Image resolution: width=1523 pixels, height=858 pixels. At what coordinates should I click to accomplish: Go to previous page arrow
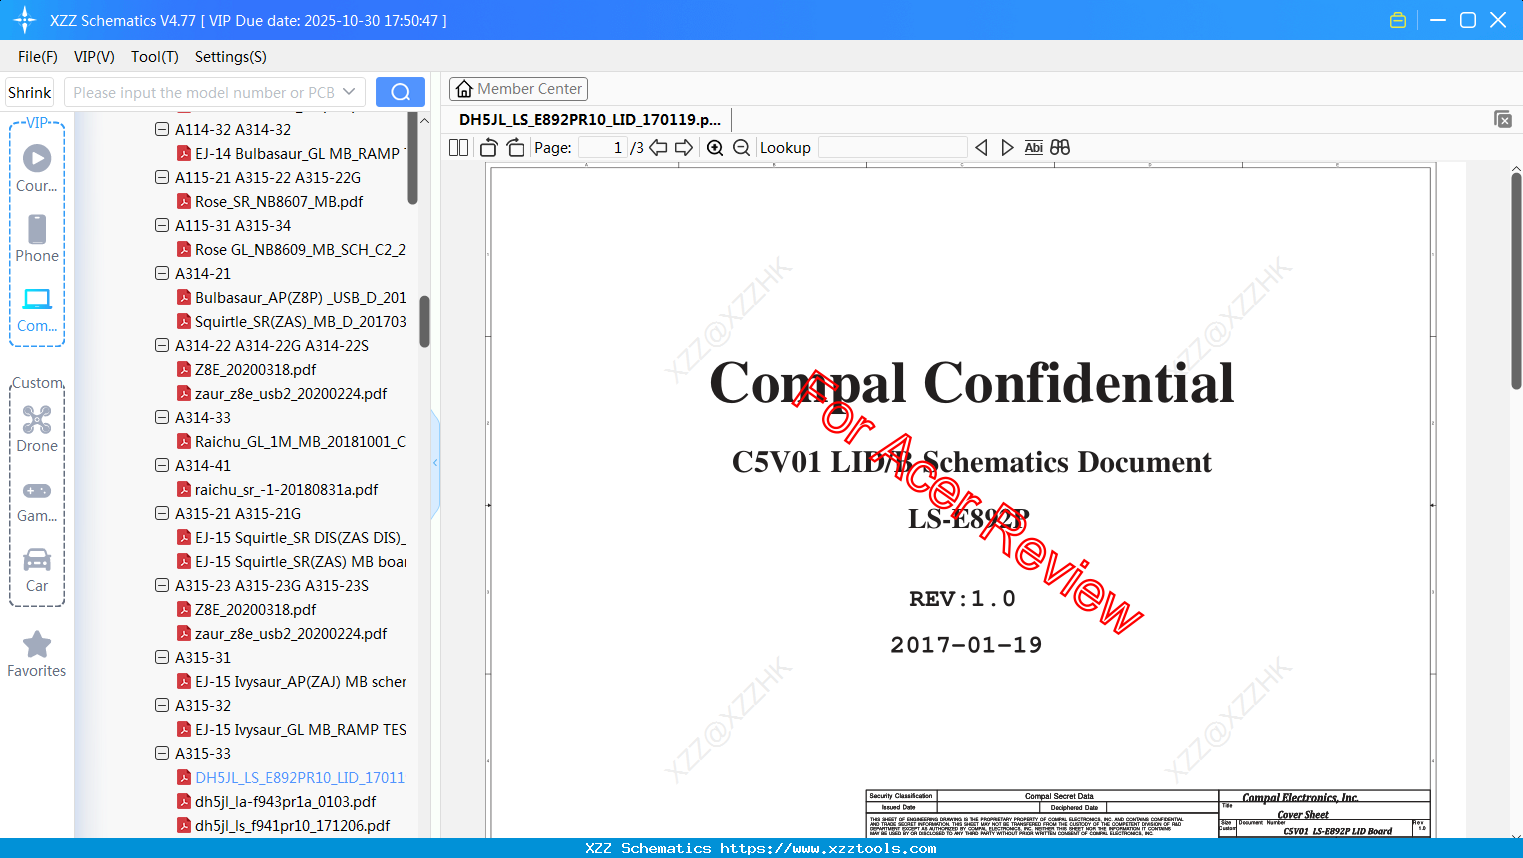(x=658, y=147)
